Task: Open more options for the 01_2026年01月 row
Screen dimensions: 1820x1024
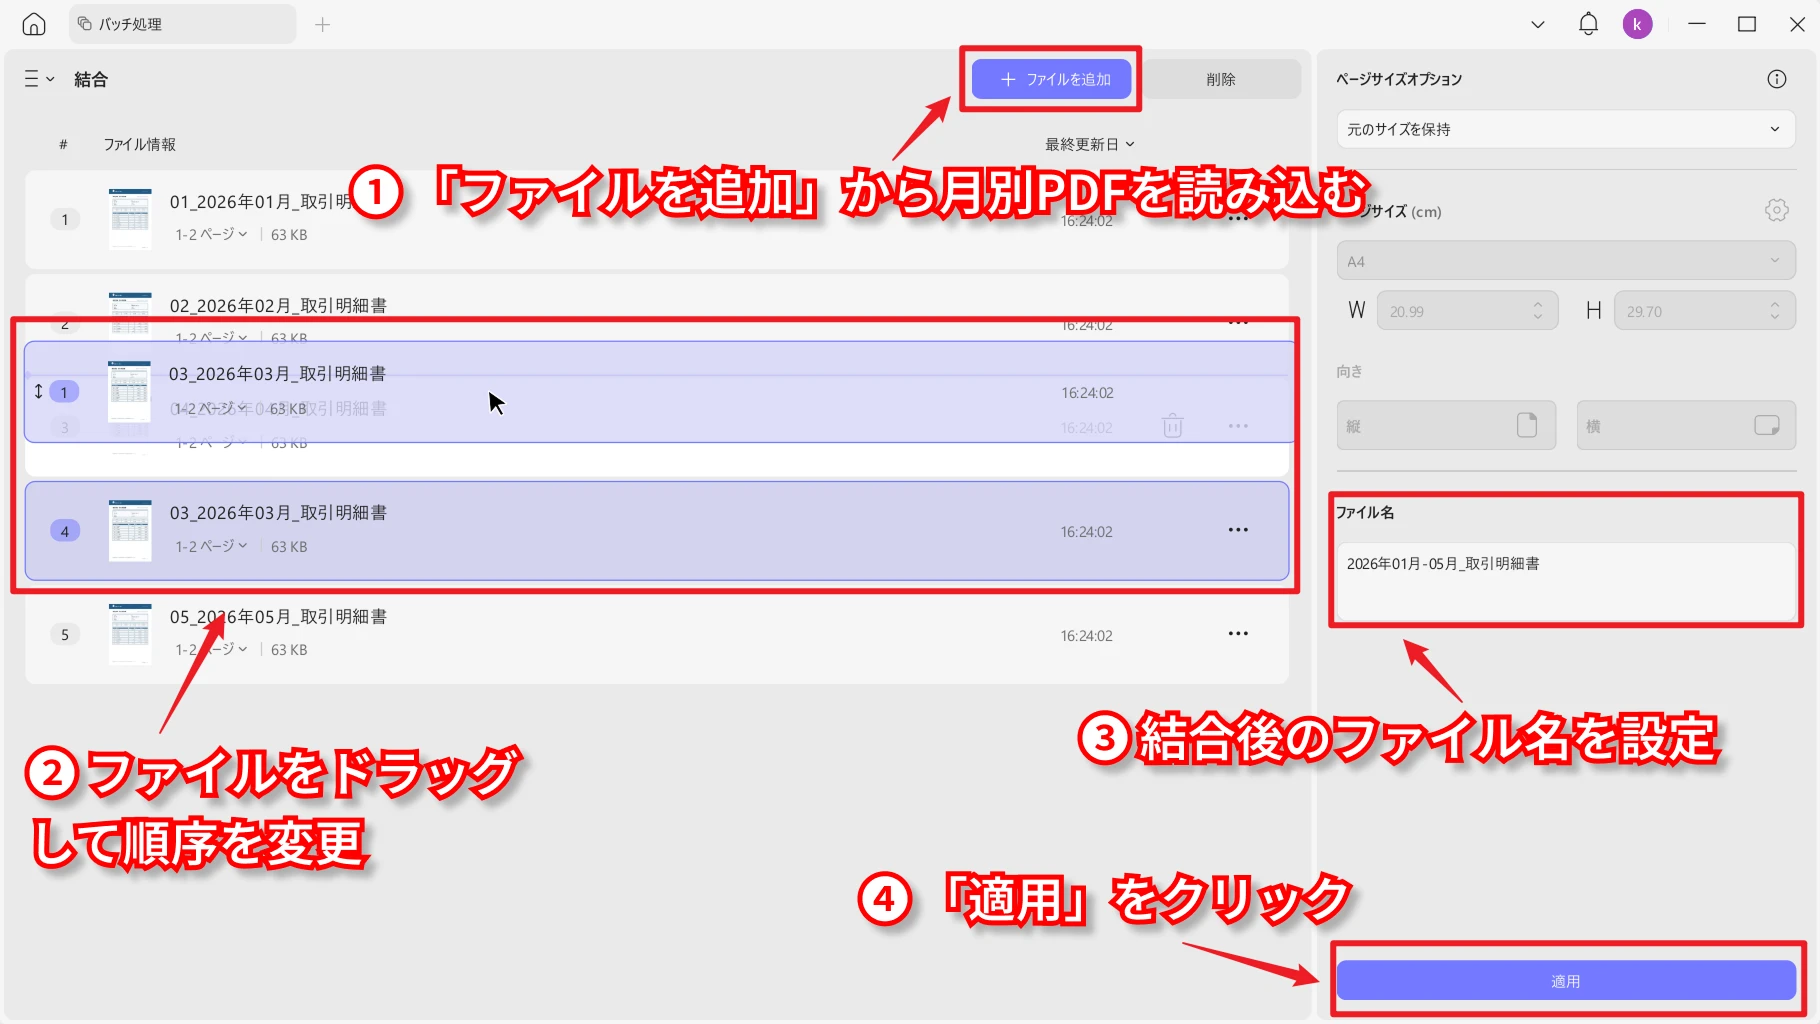Action: tap(1238, 219)
